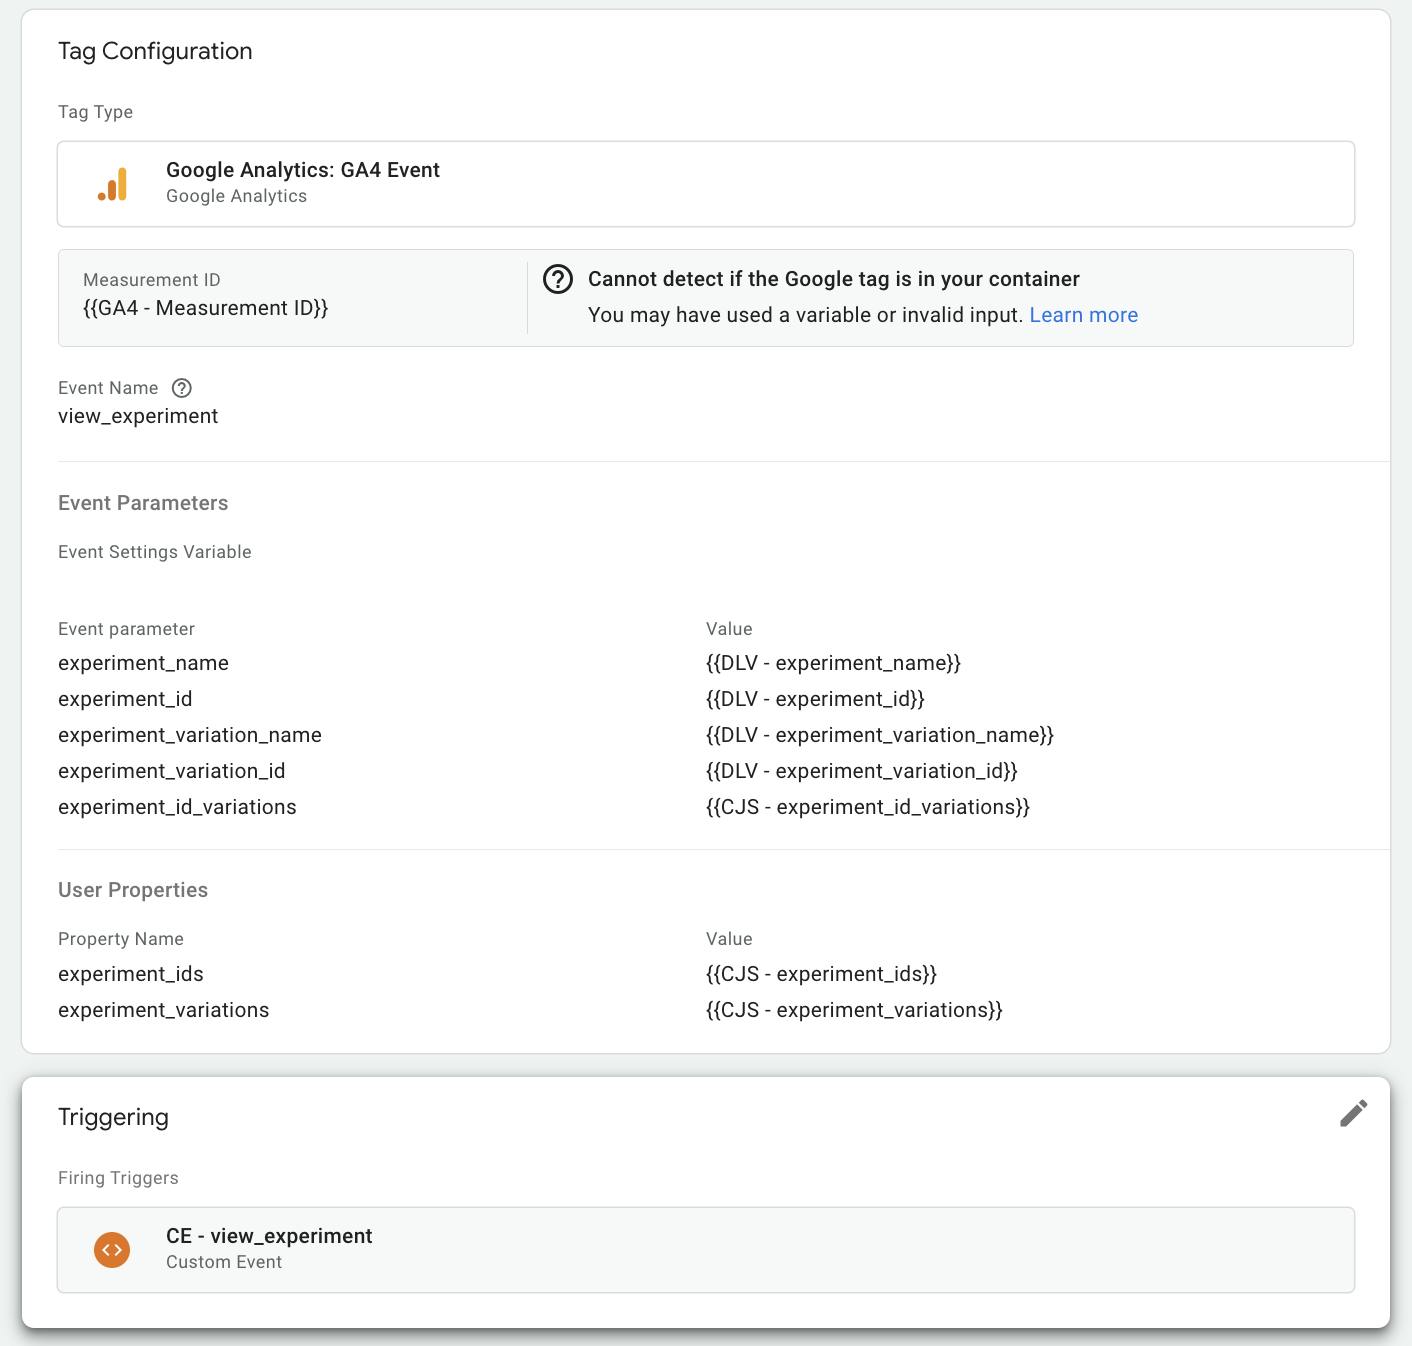Click the {{DLV - experiment_id}} value

click(x=815, y=699)
